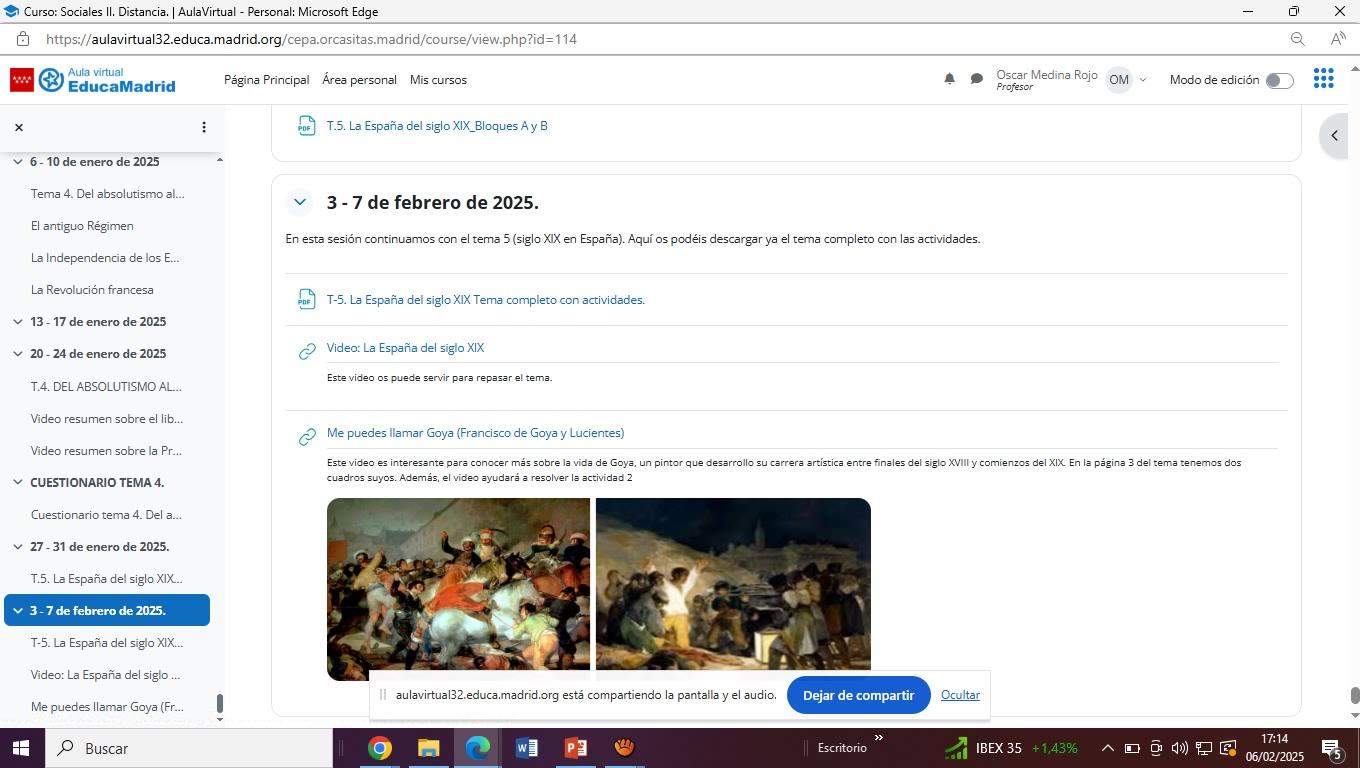1360x768 pixels.
Task: Open the course index options menu
Action: pos(204,127)
